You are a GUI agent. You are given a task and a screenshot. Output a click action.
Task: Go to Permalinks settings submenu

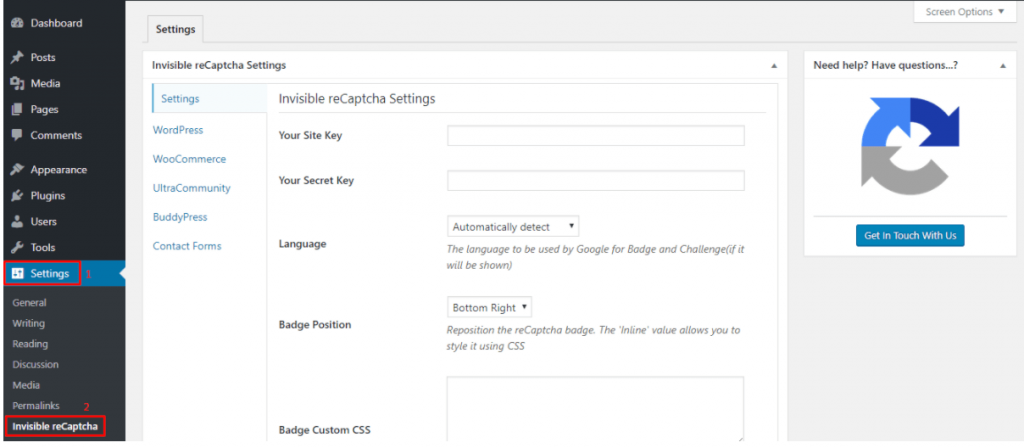pos(37,406)
